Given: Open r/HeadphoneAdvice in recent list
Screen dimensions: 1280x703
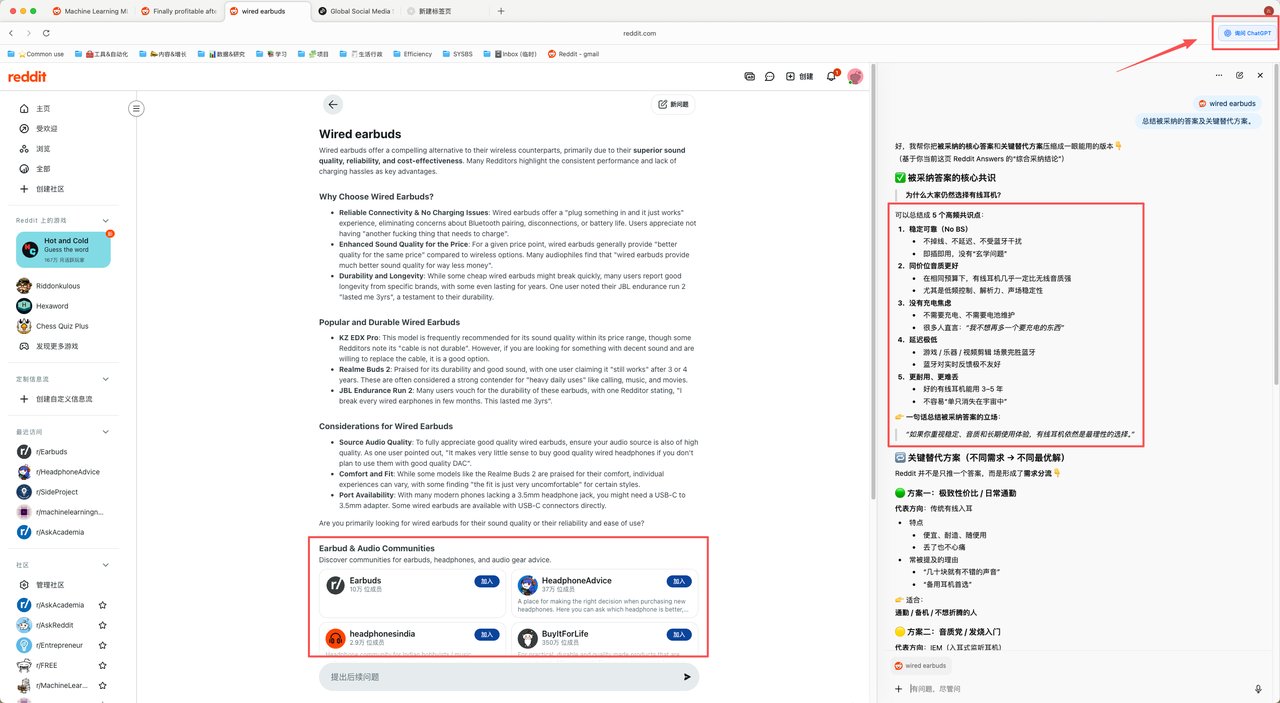Looking at the screenshot, I should coord(58,472).
